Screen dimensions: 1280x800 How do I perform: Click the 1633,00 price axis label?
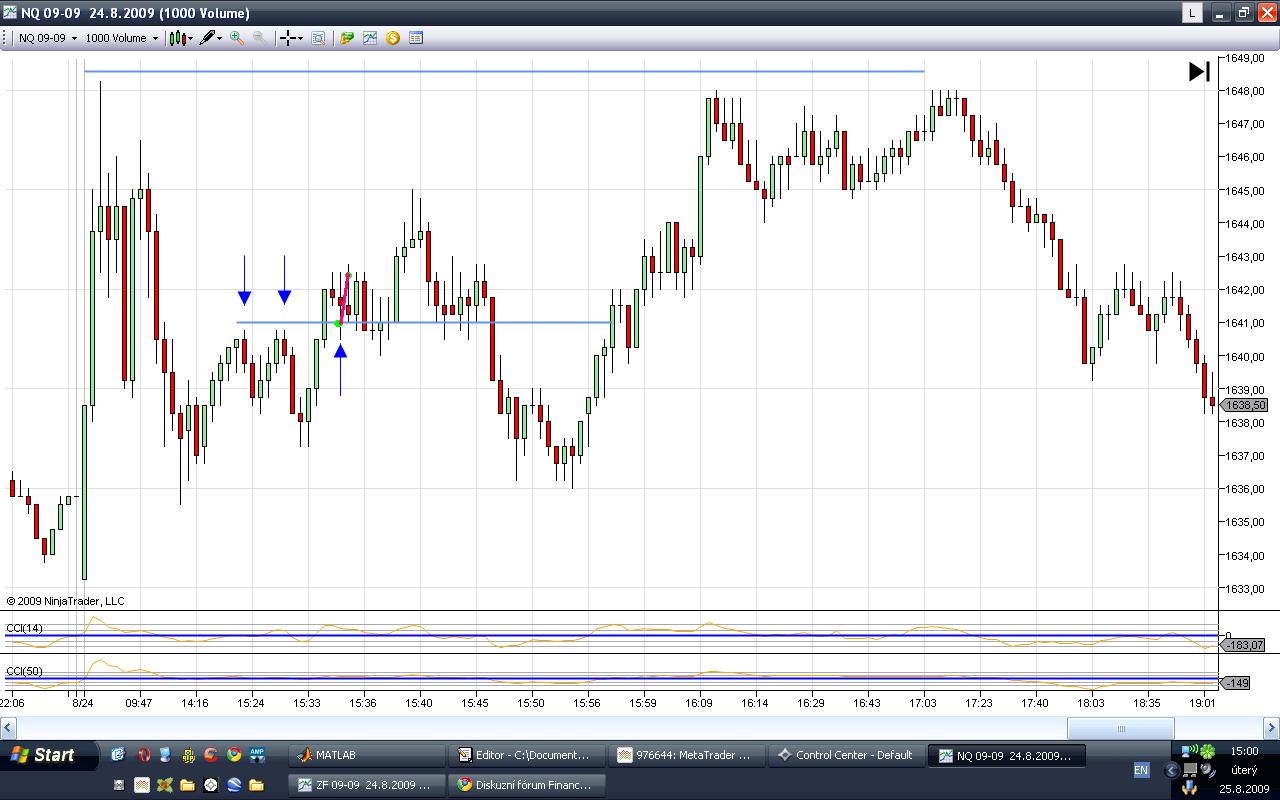tap(1245, 589)
